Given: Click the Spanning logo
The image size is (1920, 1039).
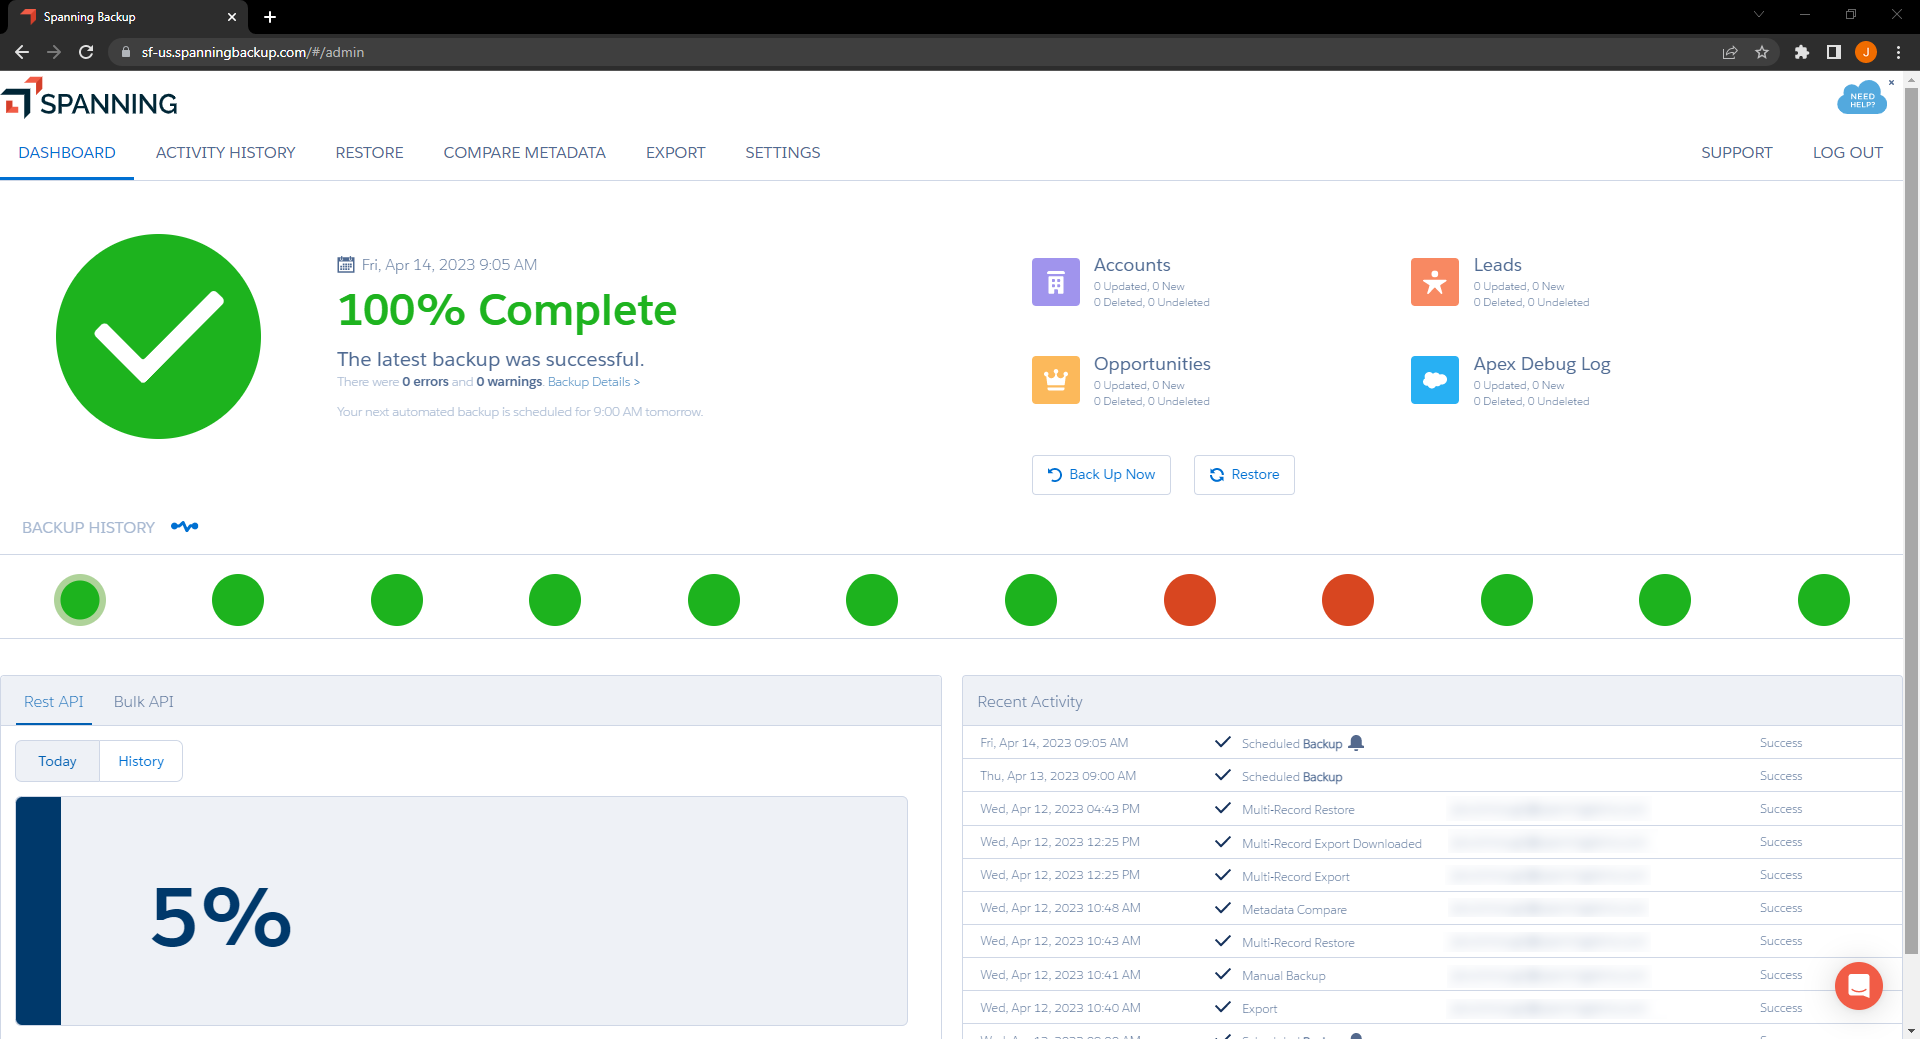Looking at the screenshot, I should pyautogui.click(x=90, y=100).
